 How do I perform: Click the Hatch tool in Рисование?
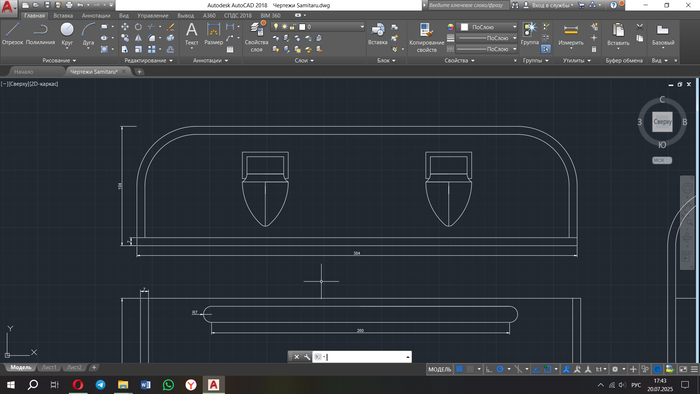104,49
